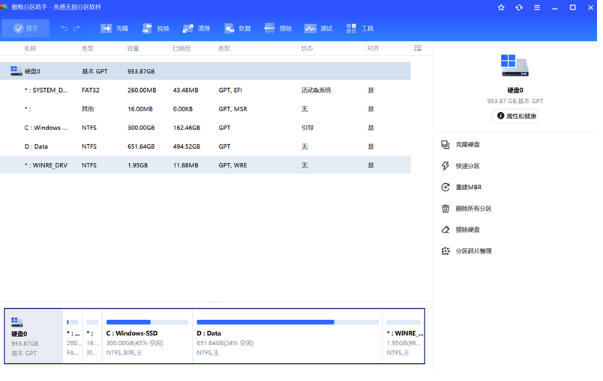Click the redo arrow in the toolbar

(x=77, y=28)
